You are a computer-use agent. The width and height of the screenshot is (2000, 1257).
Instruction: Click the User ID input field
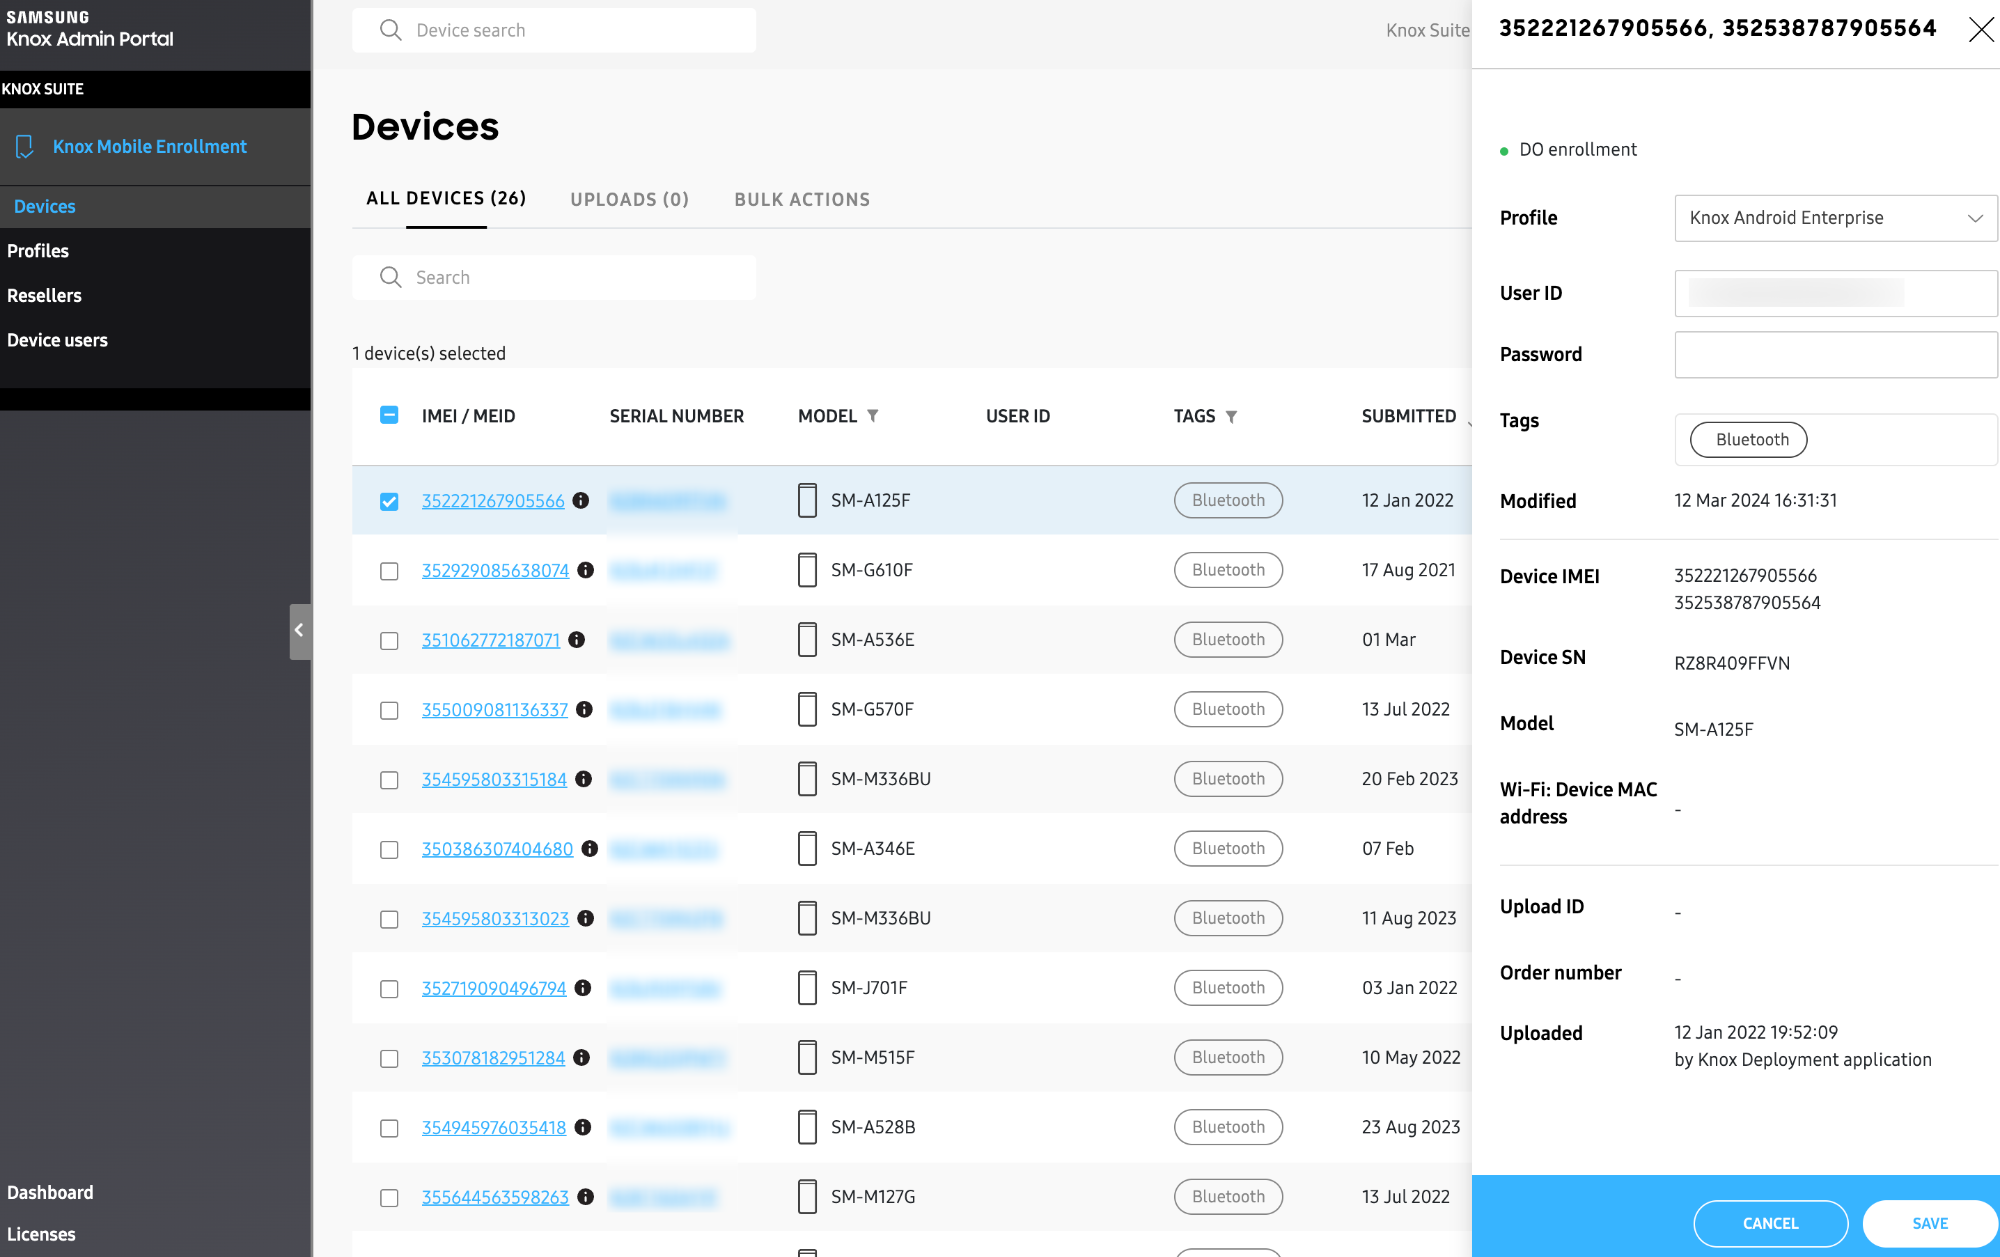(x=1835, y=293)
